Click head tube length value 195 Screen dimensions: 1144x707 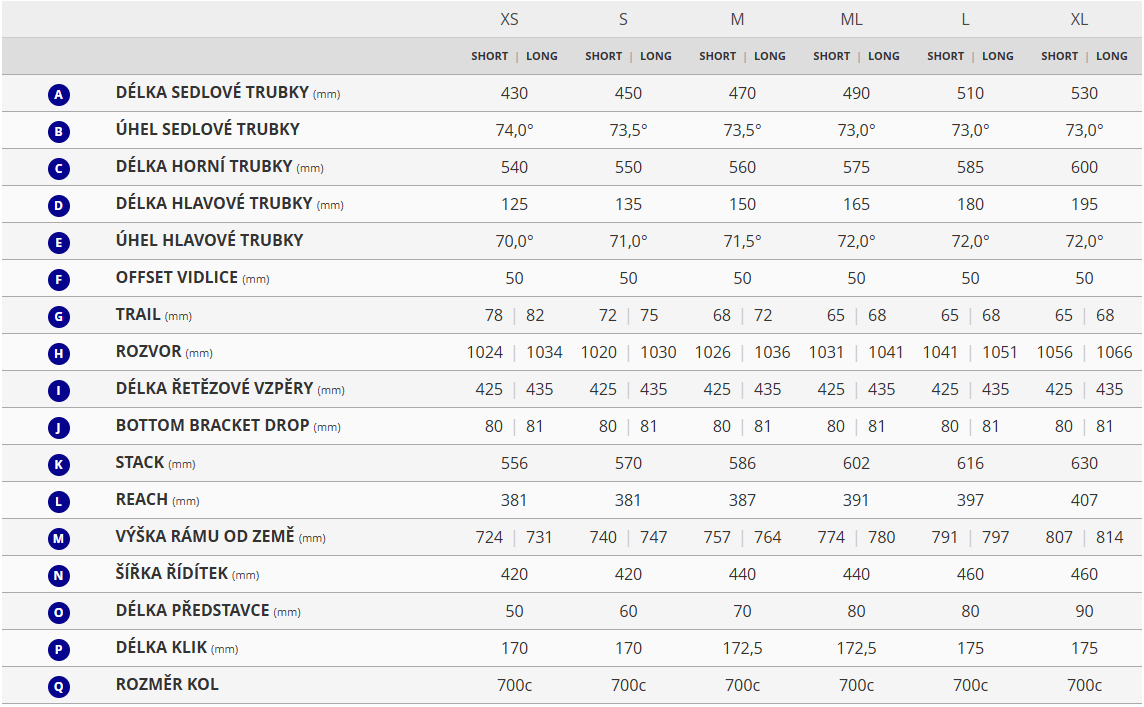1084,205
